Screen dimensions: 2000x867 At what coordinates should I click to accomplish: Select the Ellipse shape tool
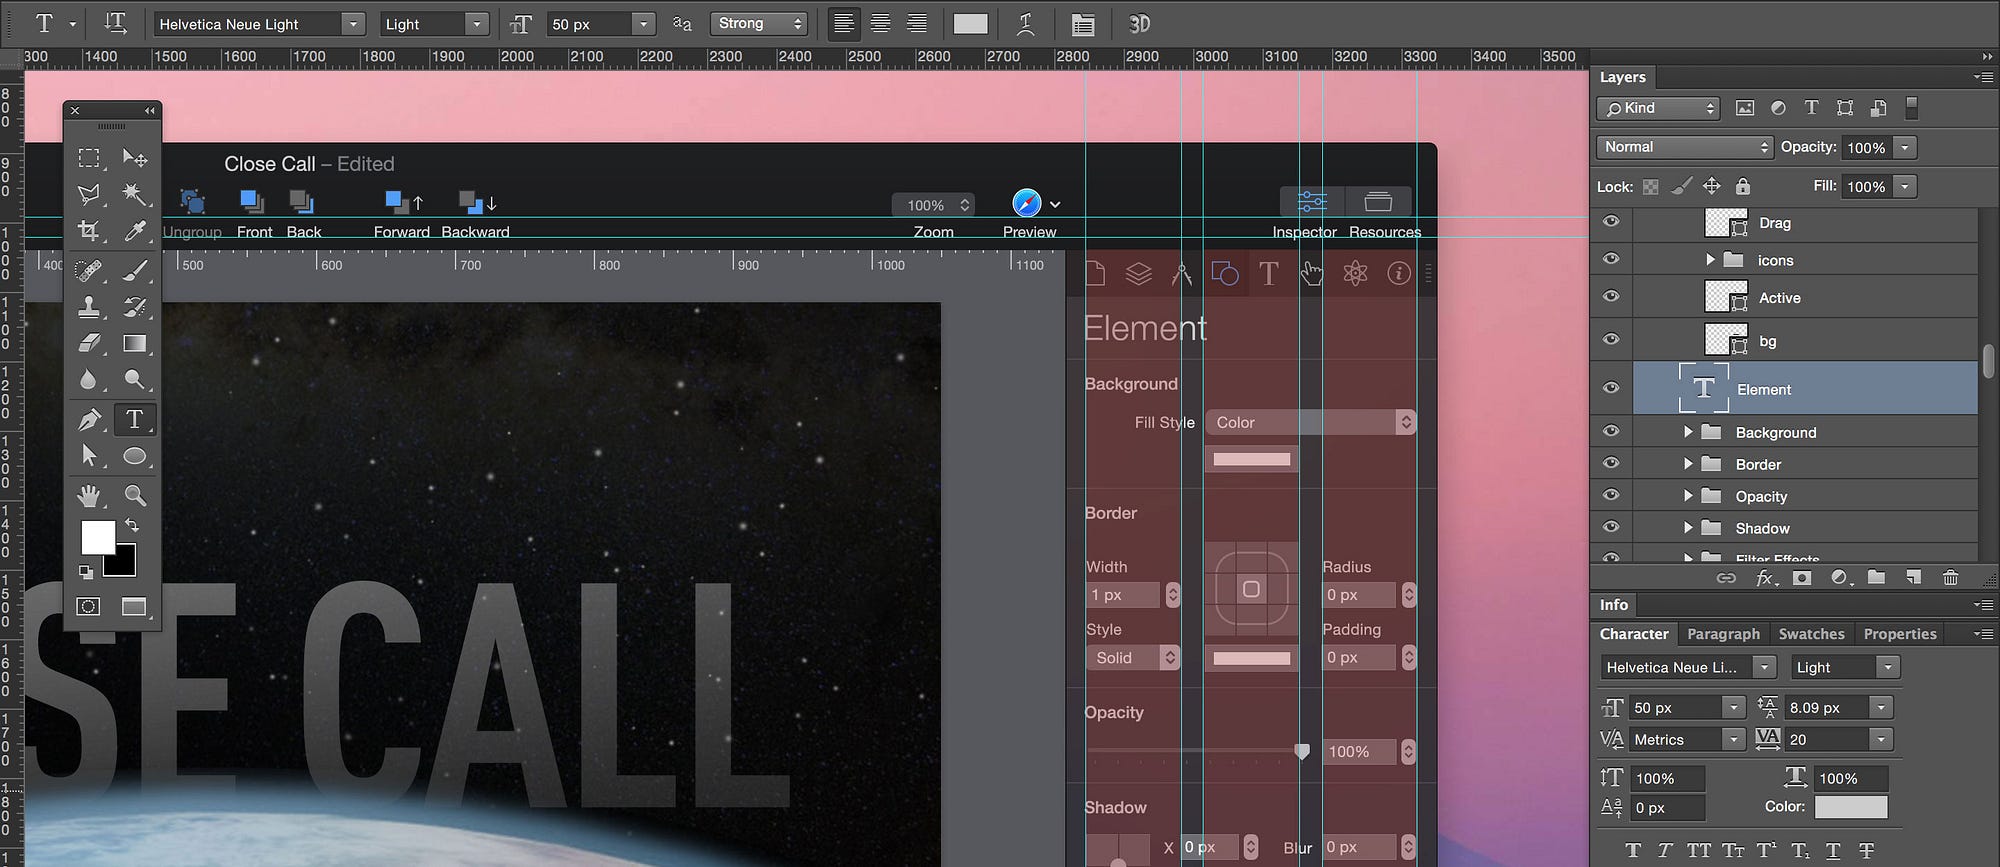coord(135,456)
